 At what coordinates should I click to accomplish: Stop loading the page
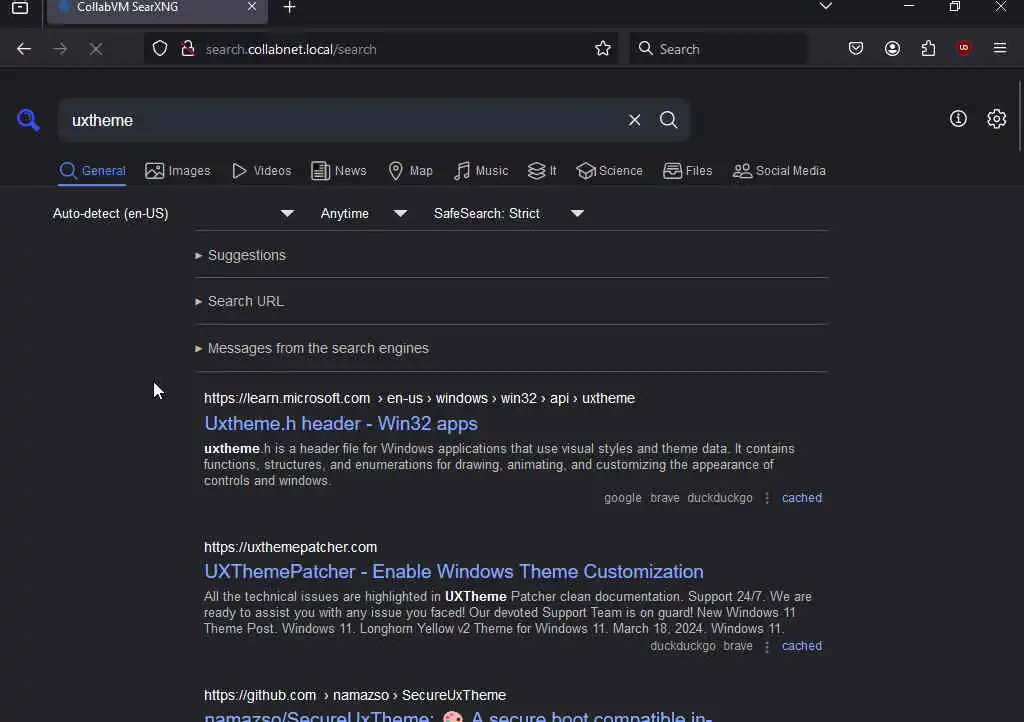[x=96, y=49]
